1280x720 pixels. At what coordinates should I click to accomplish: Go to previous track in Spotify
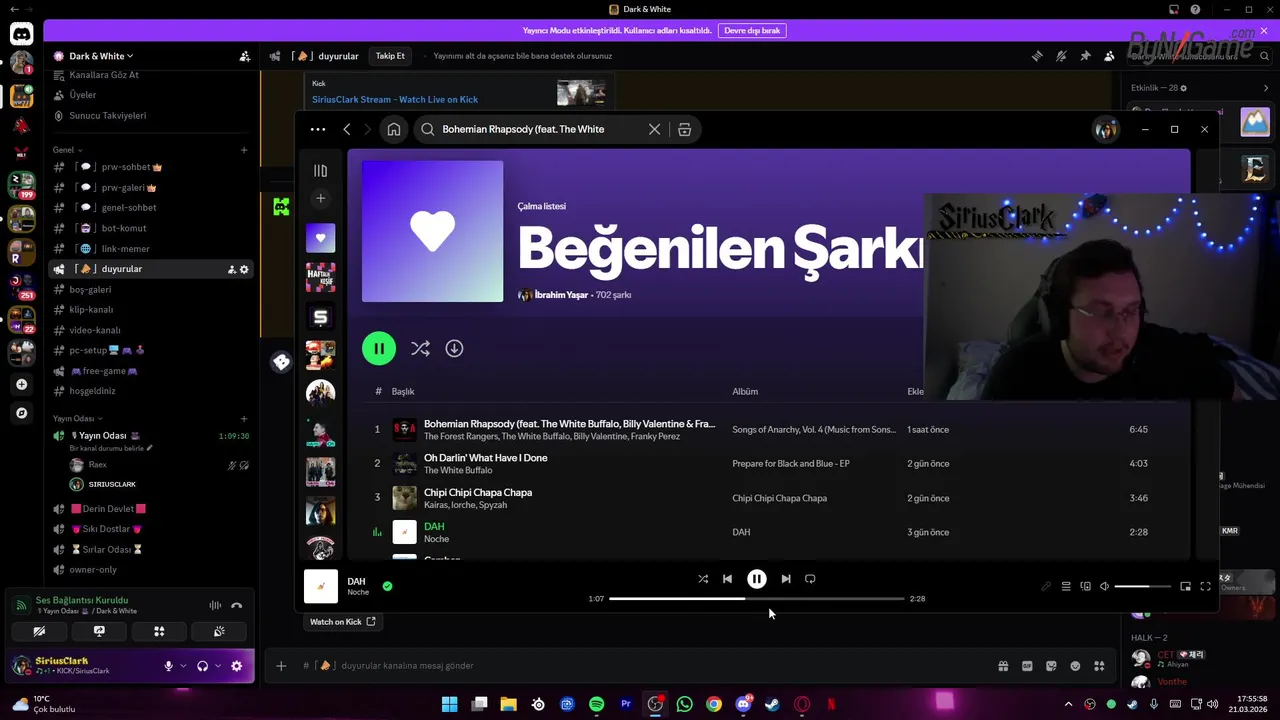pyautogui.click(x=727, y=579)
